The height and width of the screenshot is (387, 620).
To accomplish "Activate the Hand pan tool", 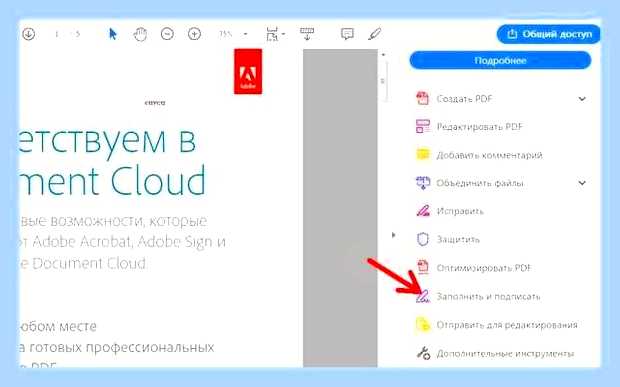I will coord(140,34).
